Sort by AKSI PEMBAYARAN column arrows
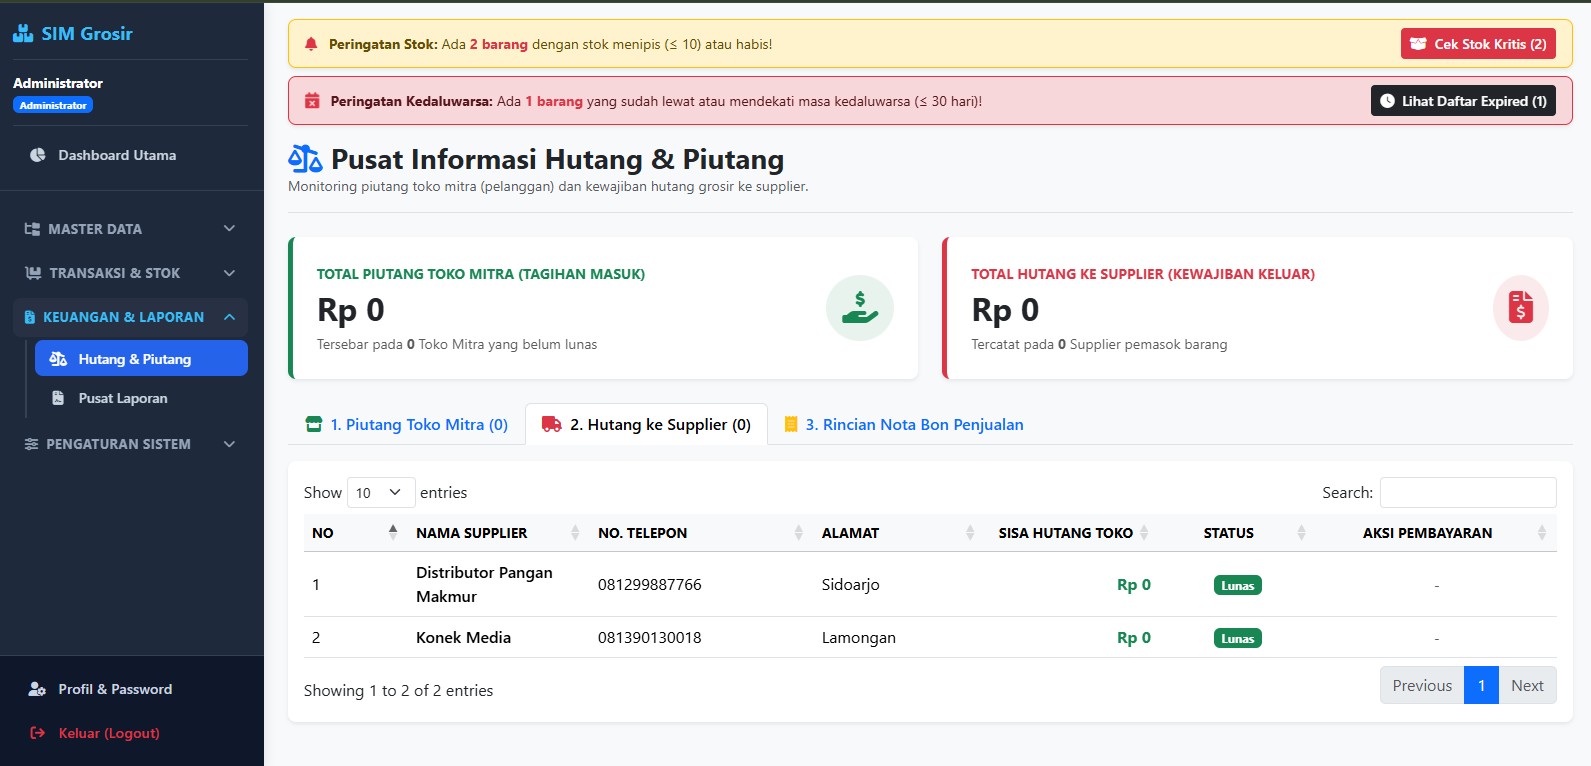Screen dimensions: 1591x766 (1542, 533)
